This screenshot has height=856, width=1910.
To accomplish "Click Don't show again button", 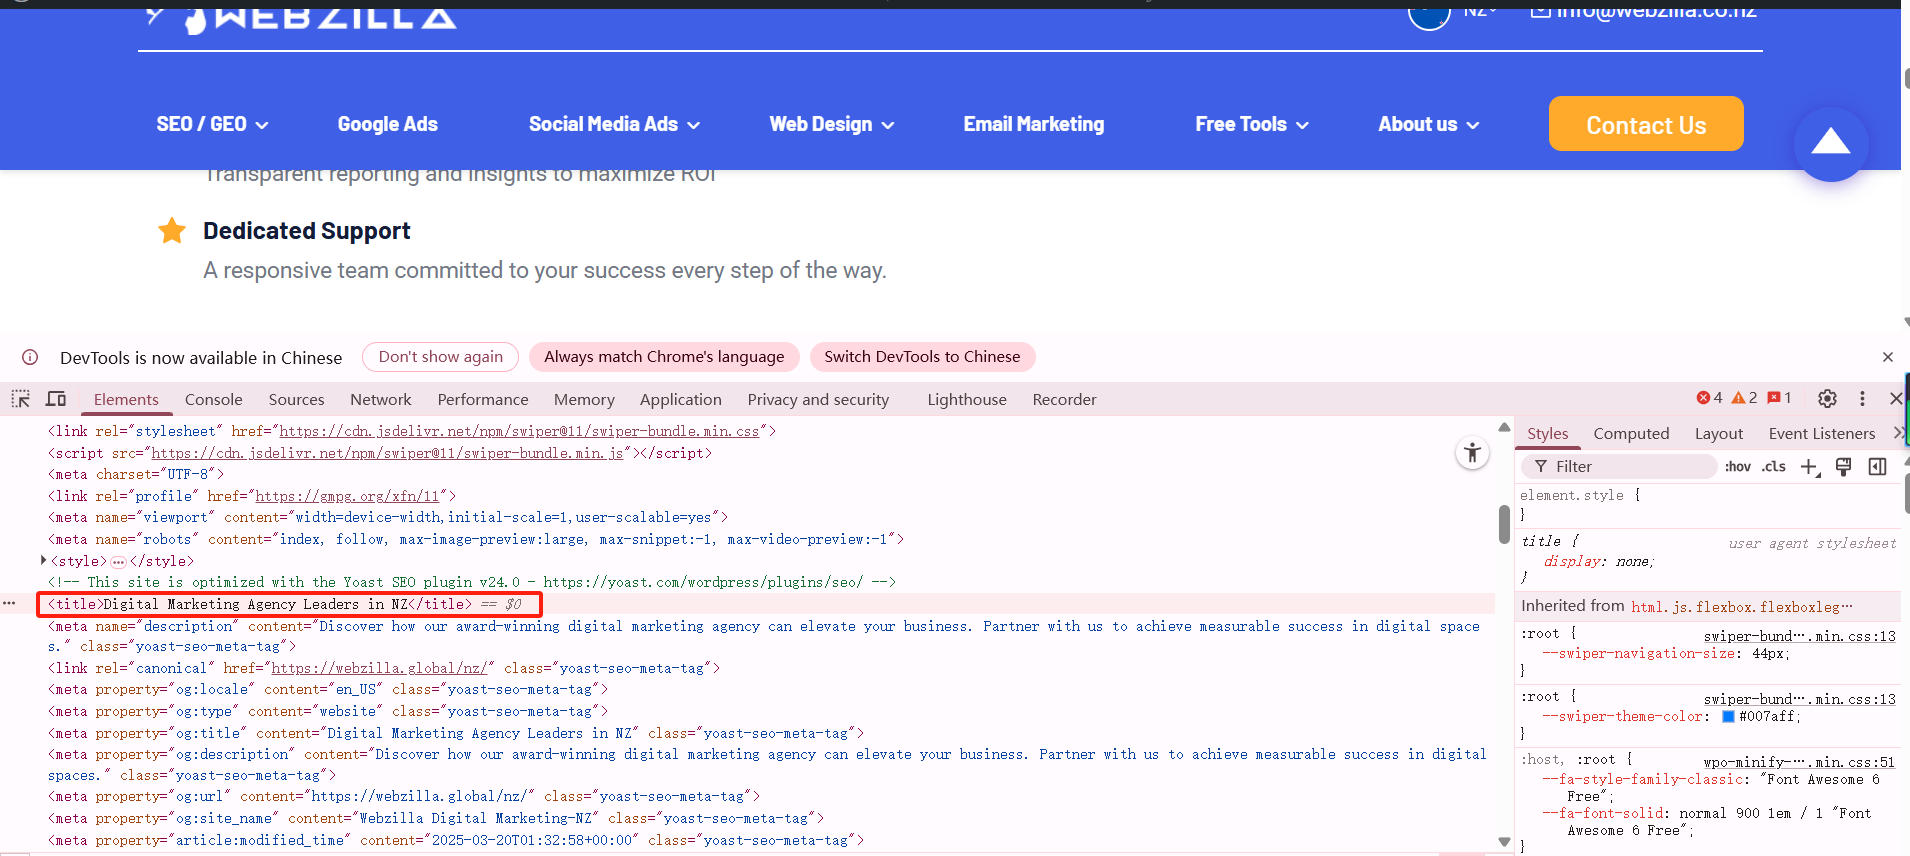I will [441, 357].
